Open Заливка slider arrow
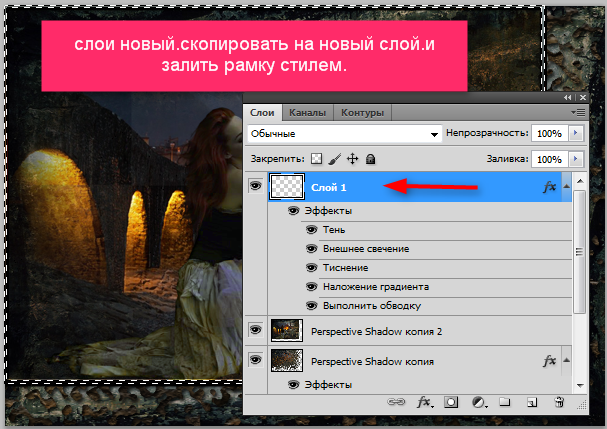Viewport: 607px width, 429px height. pyautogui.click(x=576, y=159)
